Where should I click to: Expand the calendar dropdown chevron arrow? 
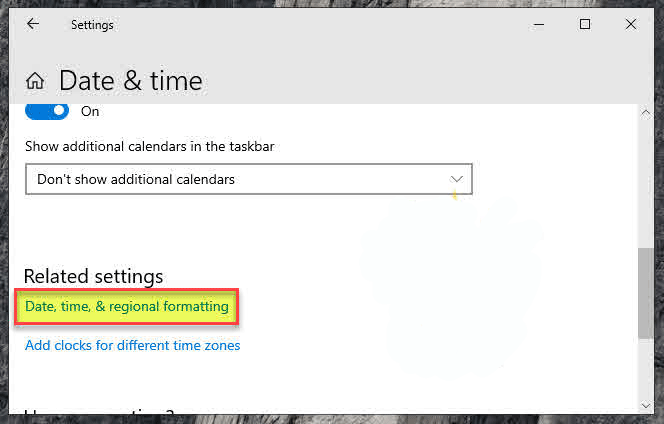457,179
